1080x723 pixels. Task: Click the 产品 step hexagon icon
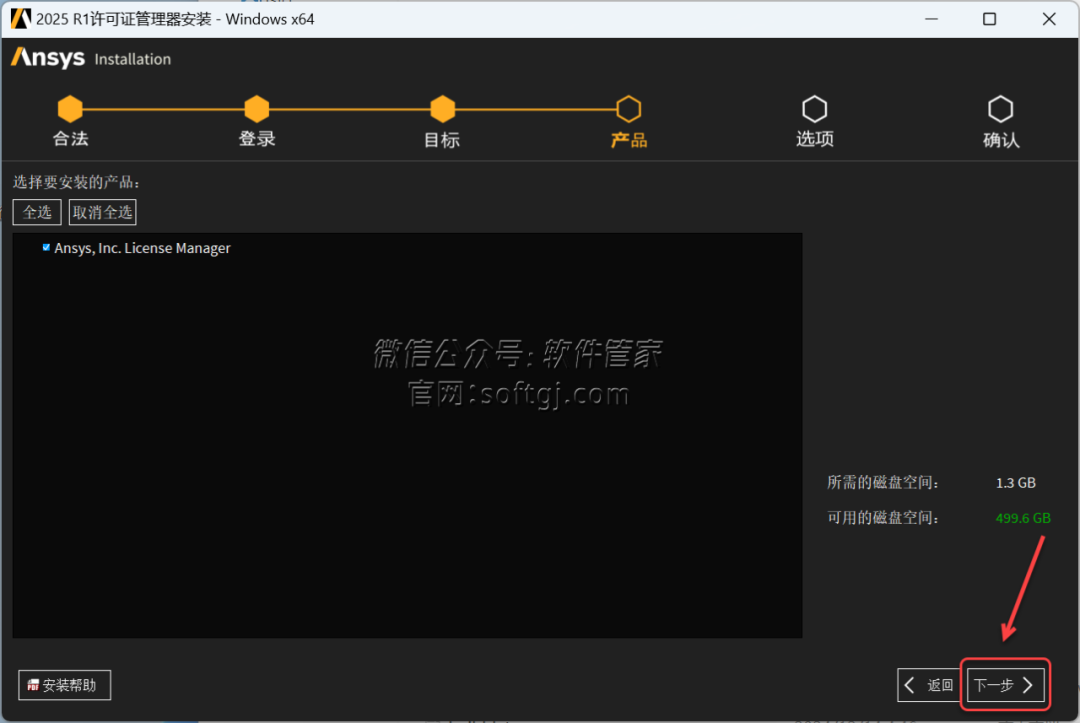pos(628,109)
